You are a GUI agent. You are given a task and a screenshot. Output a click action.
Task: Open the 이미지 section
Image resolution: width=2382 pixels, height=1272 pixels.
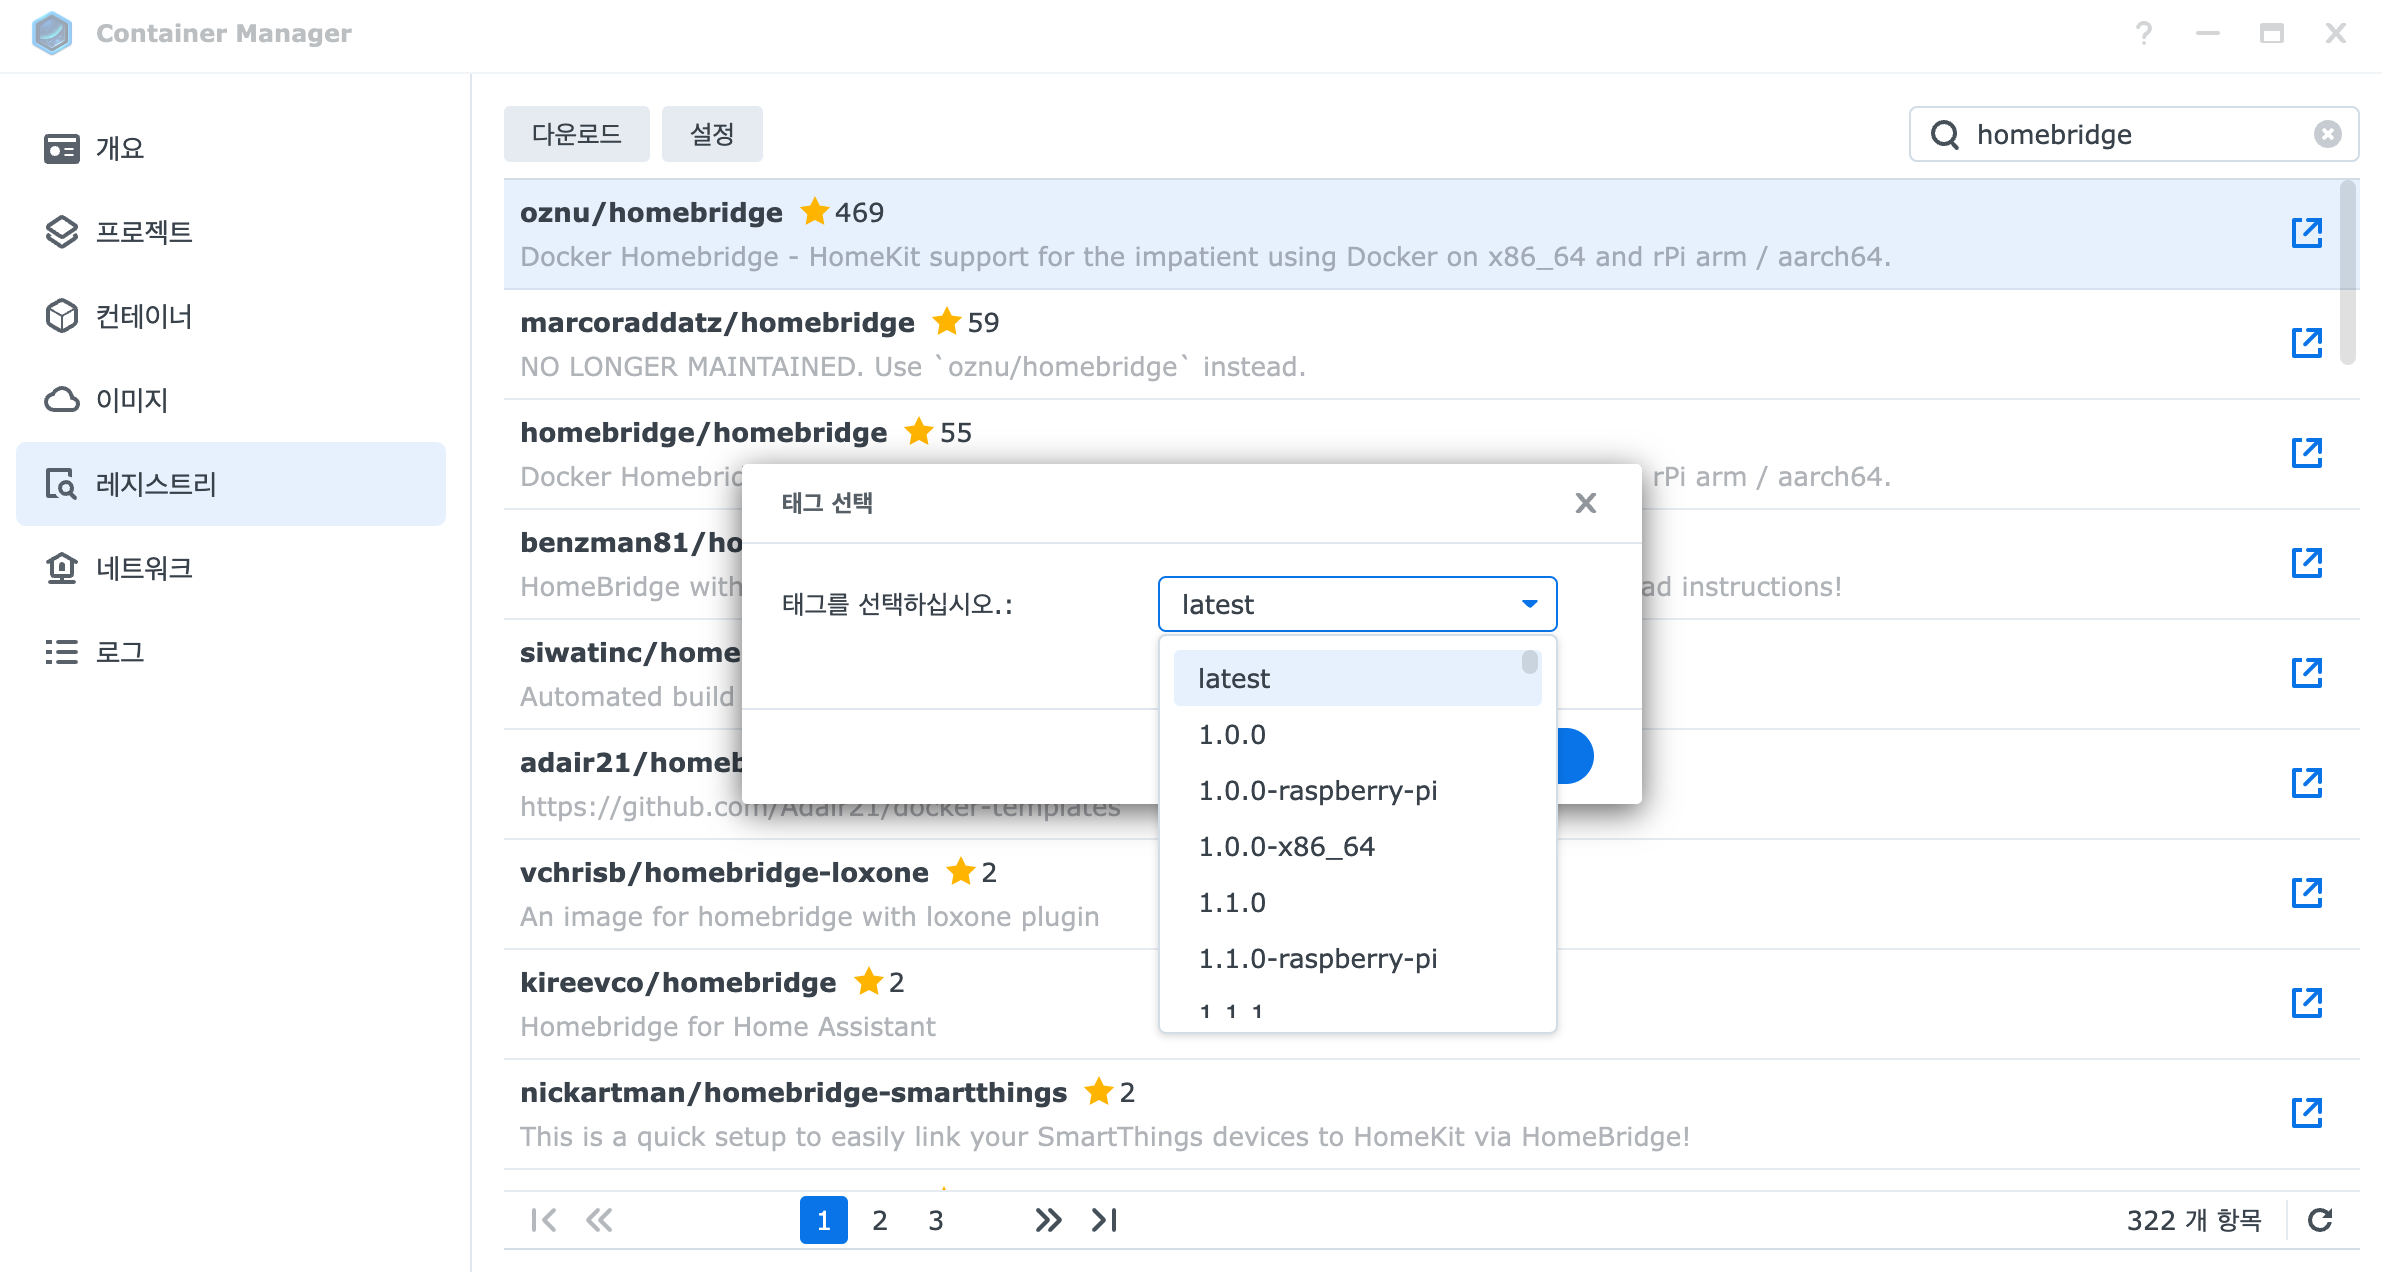[x=231, y=400]
